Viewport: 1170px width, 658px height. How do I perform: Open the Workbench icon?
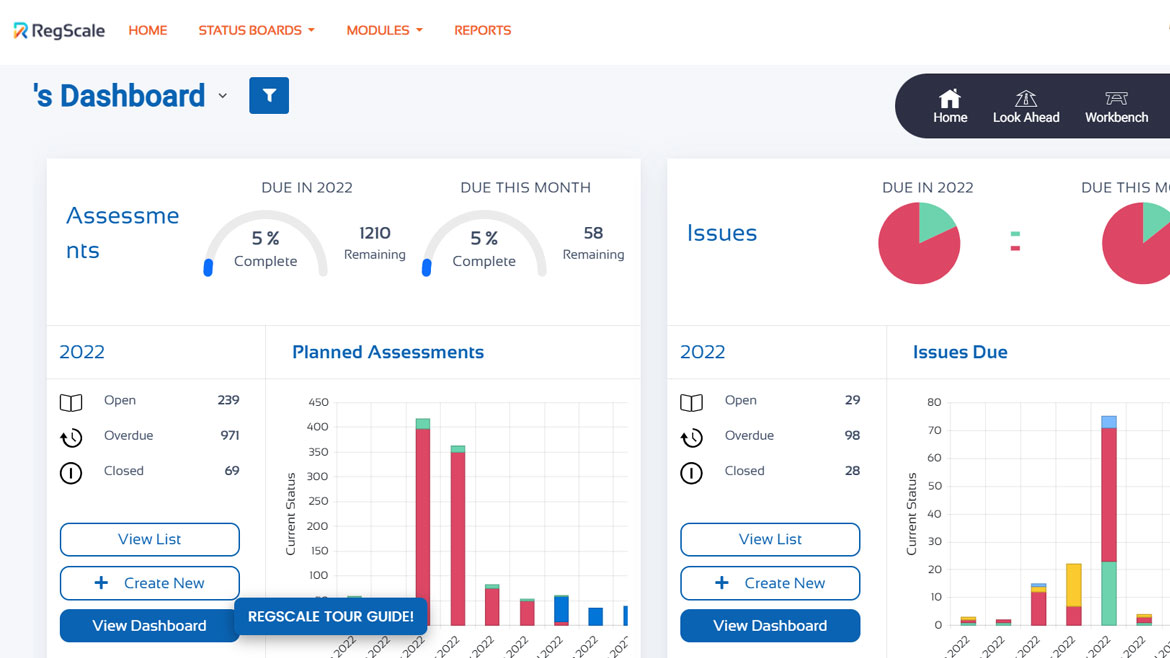click(x=1116, y=98)
